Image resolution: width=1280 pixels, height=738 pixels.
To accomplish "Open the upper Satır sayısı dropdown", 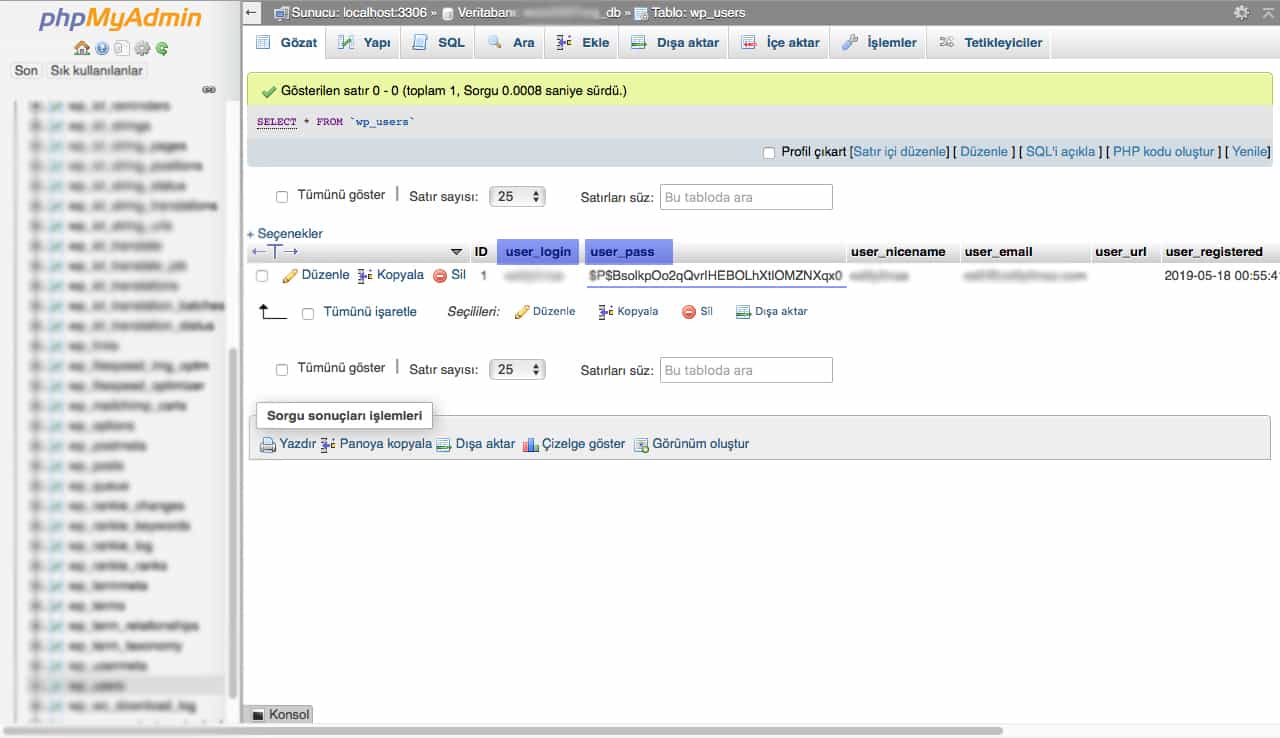I will 517,197.
